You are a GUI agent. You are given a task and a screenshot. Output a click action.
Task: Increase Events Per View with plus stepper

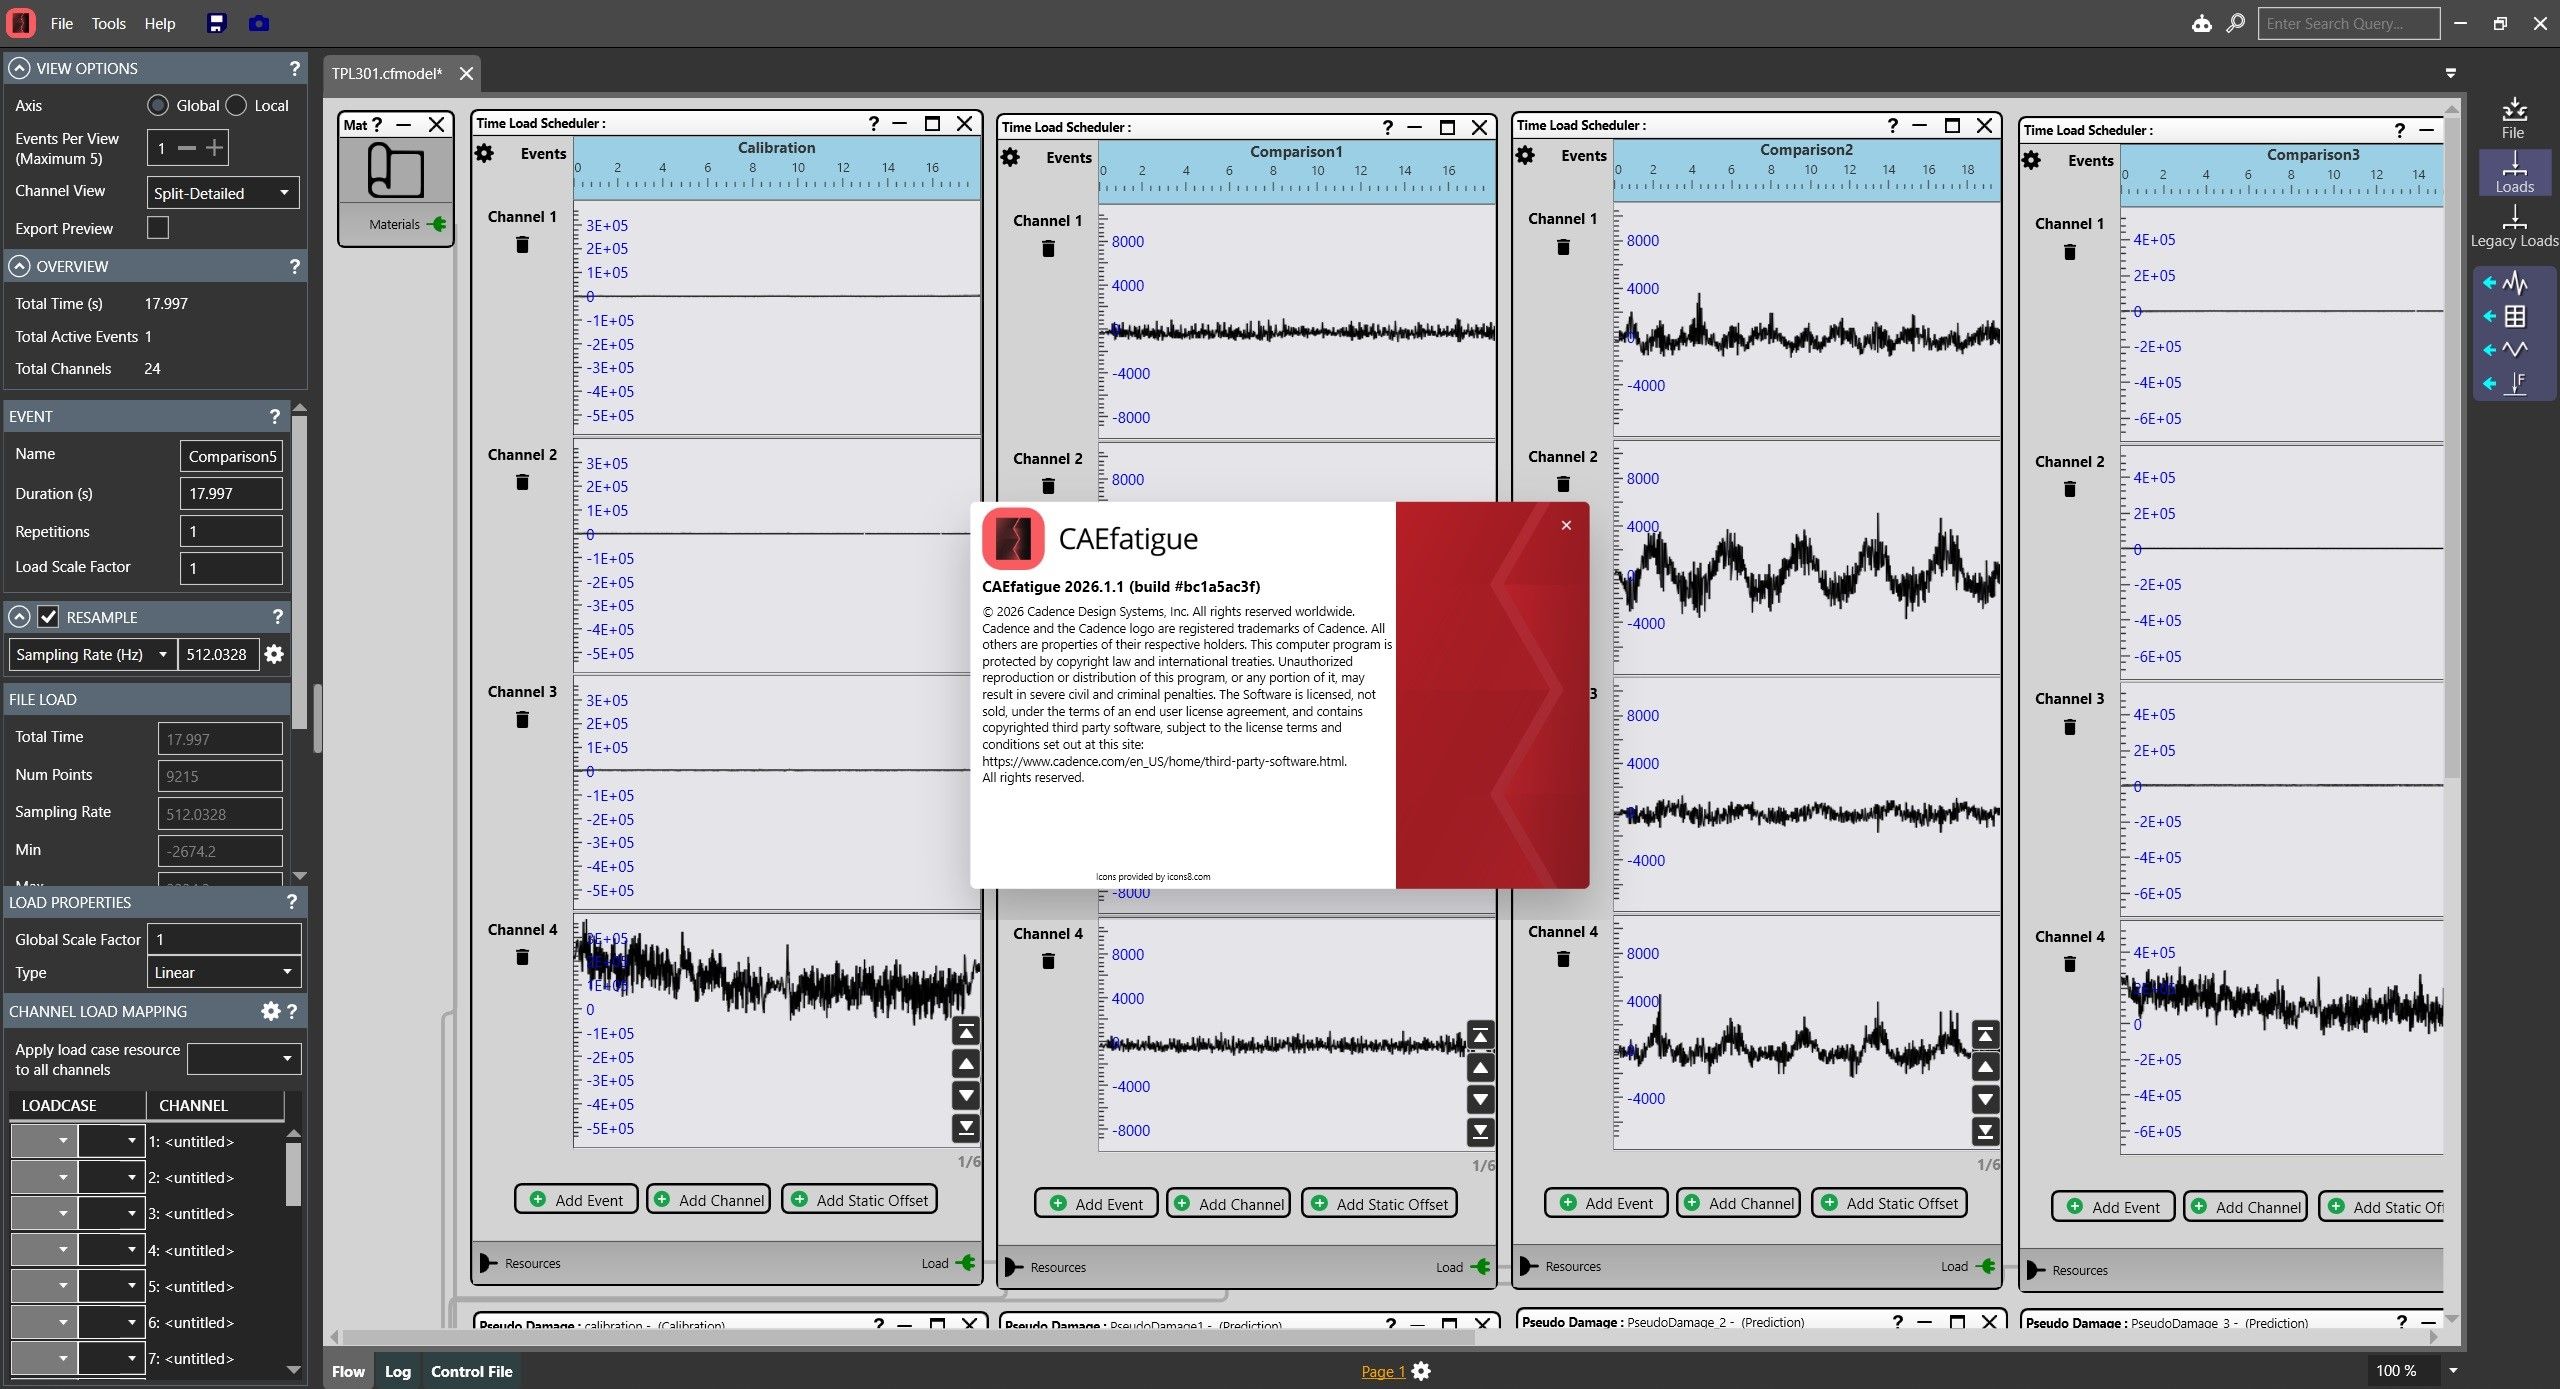click(213, 148)
